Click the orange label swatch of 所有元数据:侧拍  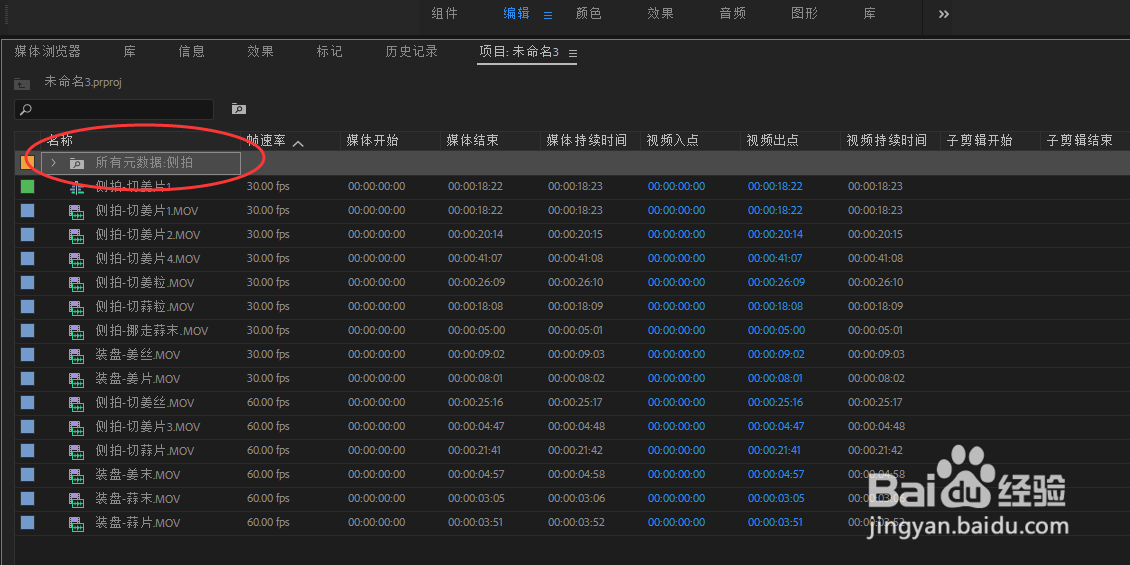pyautogui.click(x=27, y=163)
